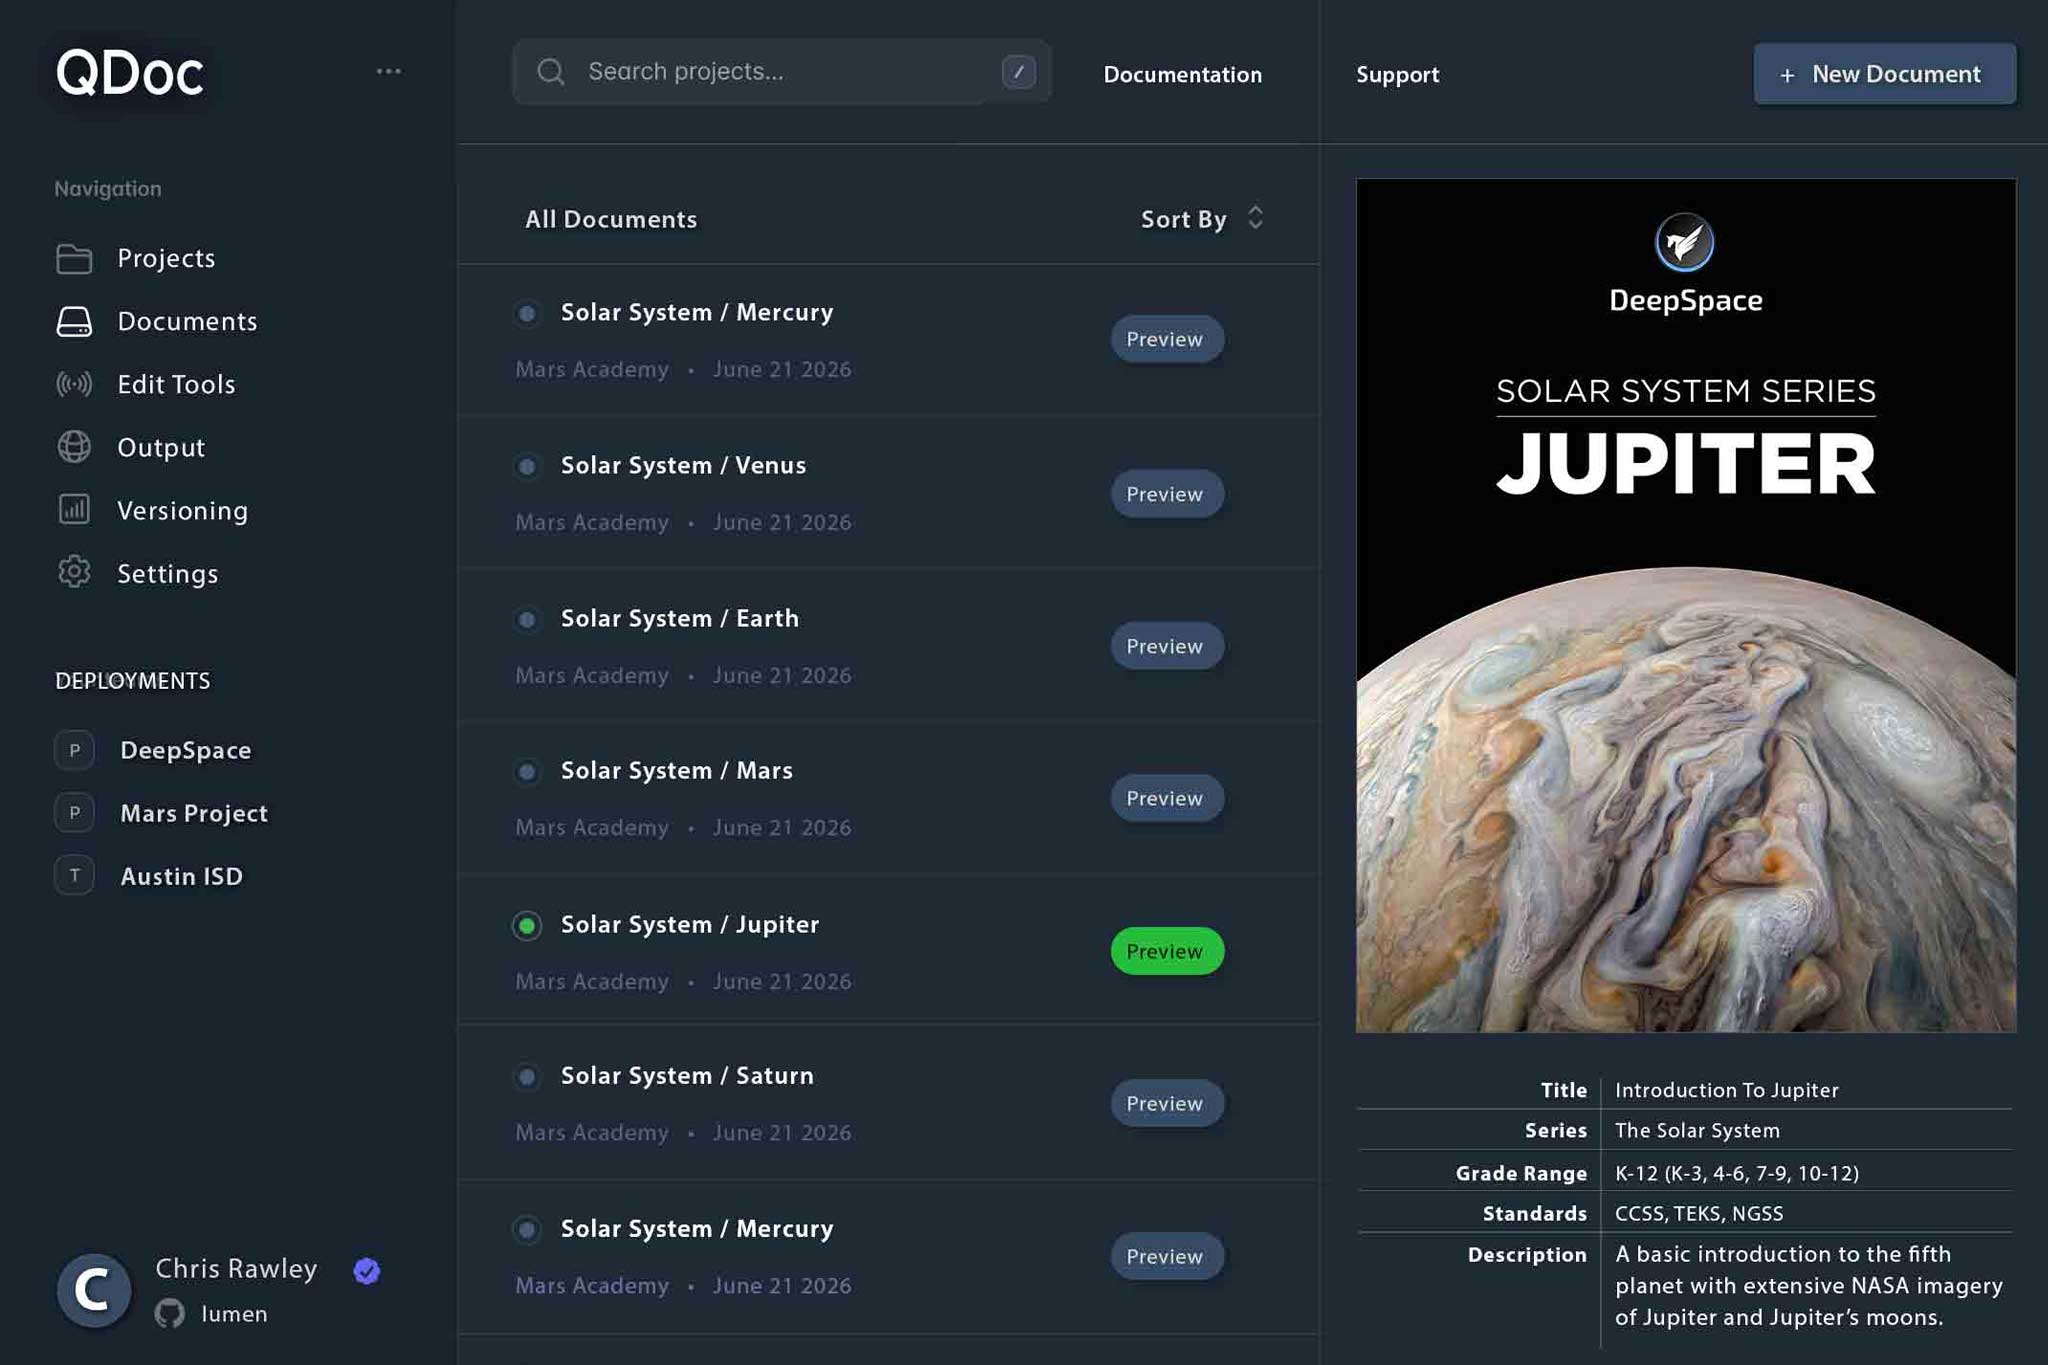
Task: Go to Projects in navigation
Action: [166, 258]
